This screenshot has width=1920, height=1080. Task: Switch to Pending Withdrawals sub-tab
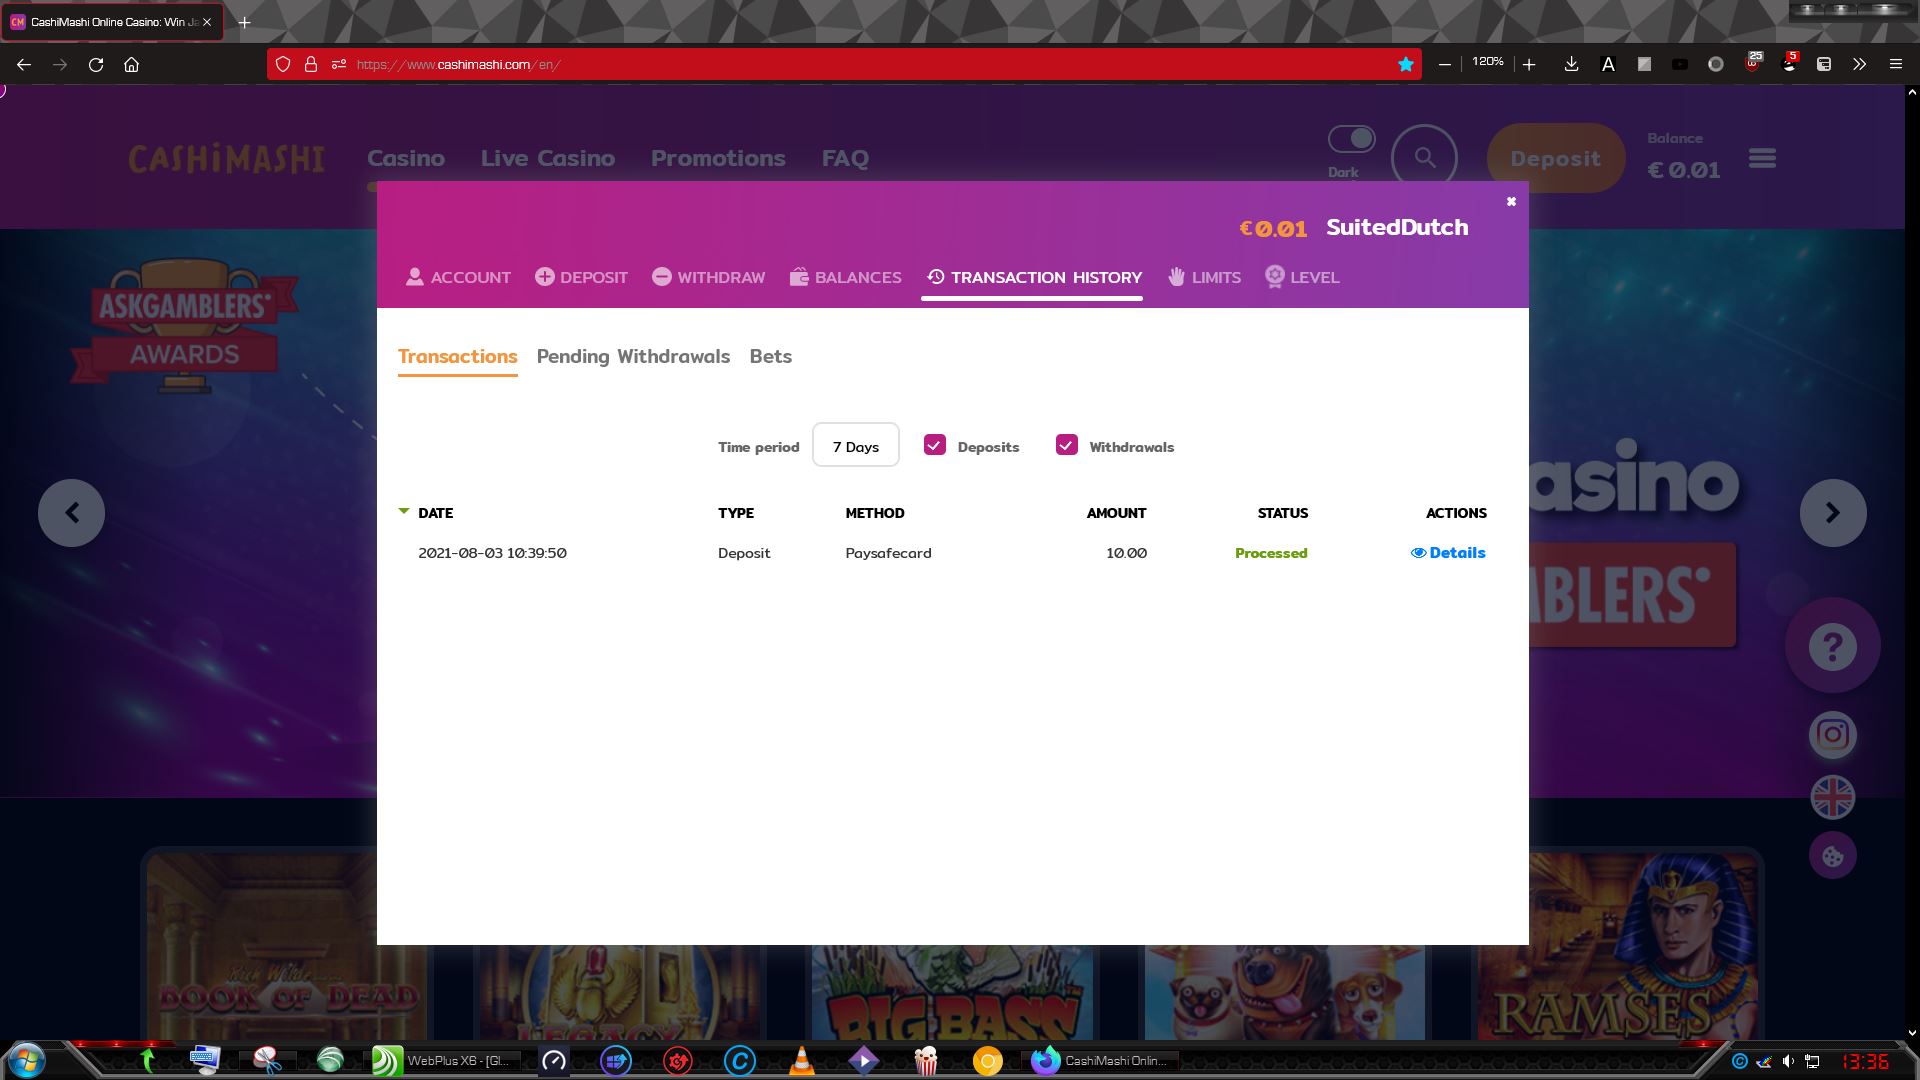pyautogui.click(x=633, y=356)
